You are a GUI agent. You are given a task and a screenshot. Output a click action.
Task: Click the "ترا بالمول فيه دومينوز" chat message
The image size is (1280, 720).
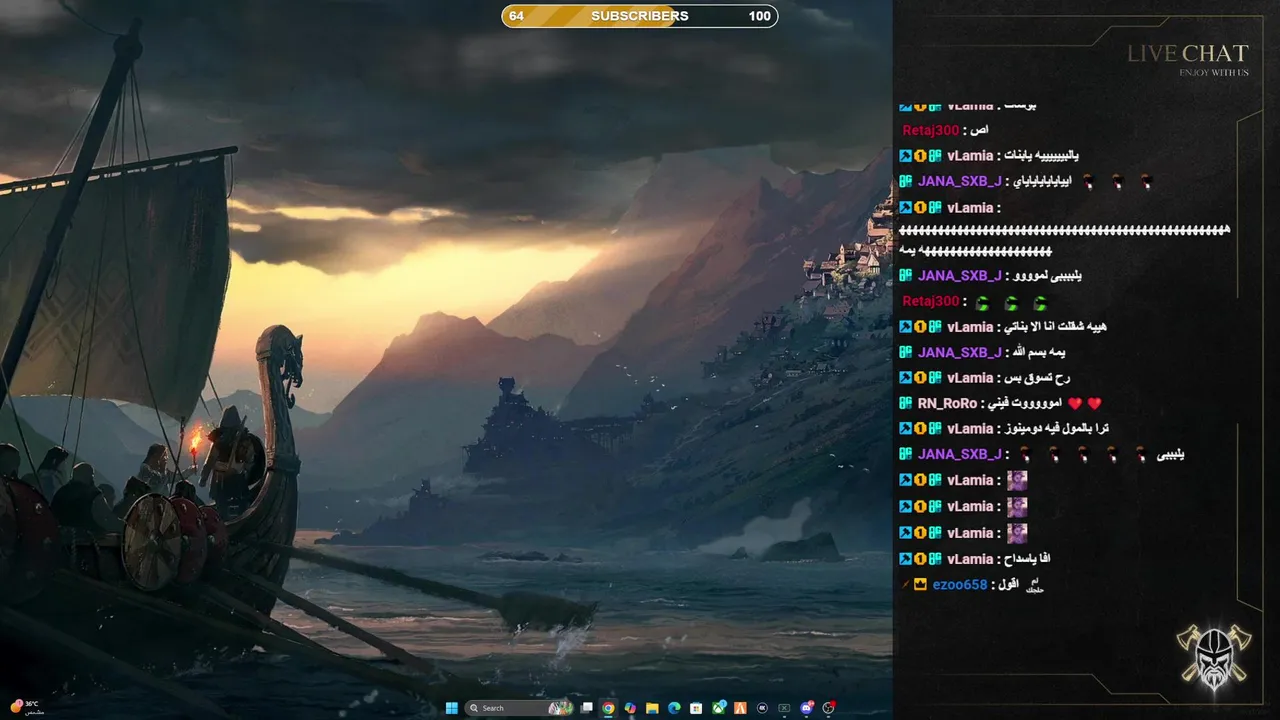[x=1055, y=428]
